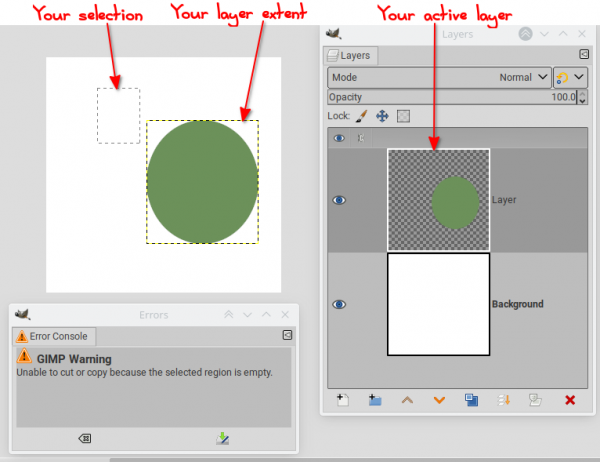Minimize the Errors window with down chevron
Image resolution: width=600 pixels, height=462 pixels.
(247, 315)
